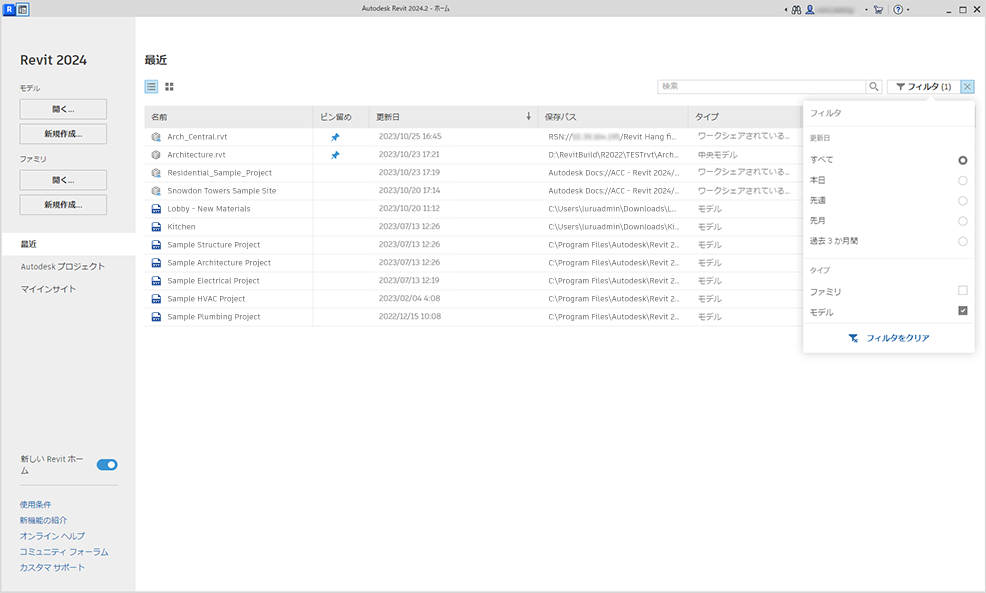Click the Lobby - New Materials file icon
The image size is (986, 593).
pyautogui.click(x=156, y=209)
